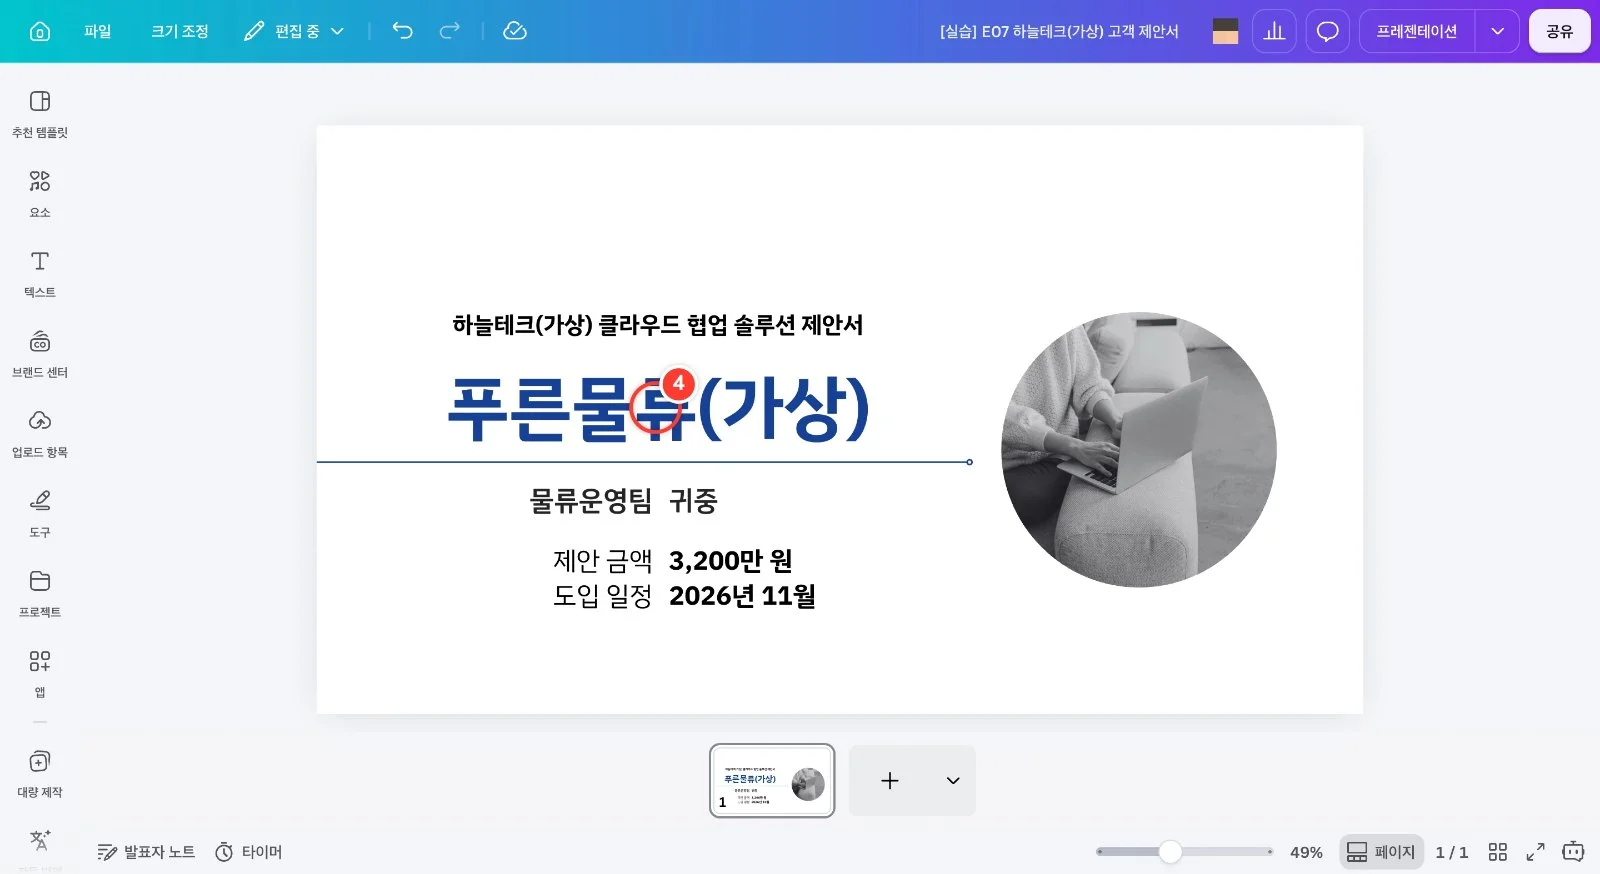Adjust the zoom slider handle

[1170, 852]
